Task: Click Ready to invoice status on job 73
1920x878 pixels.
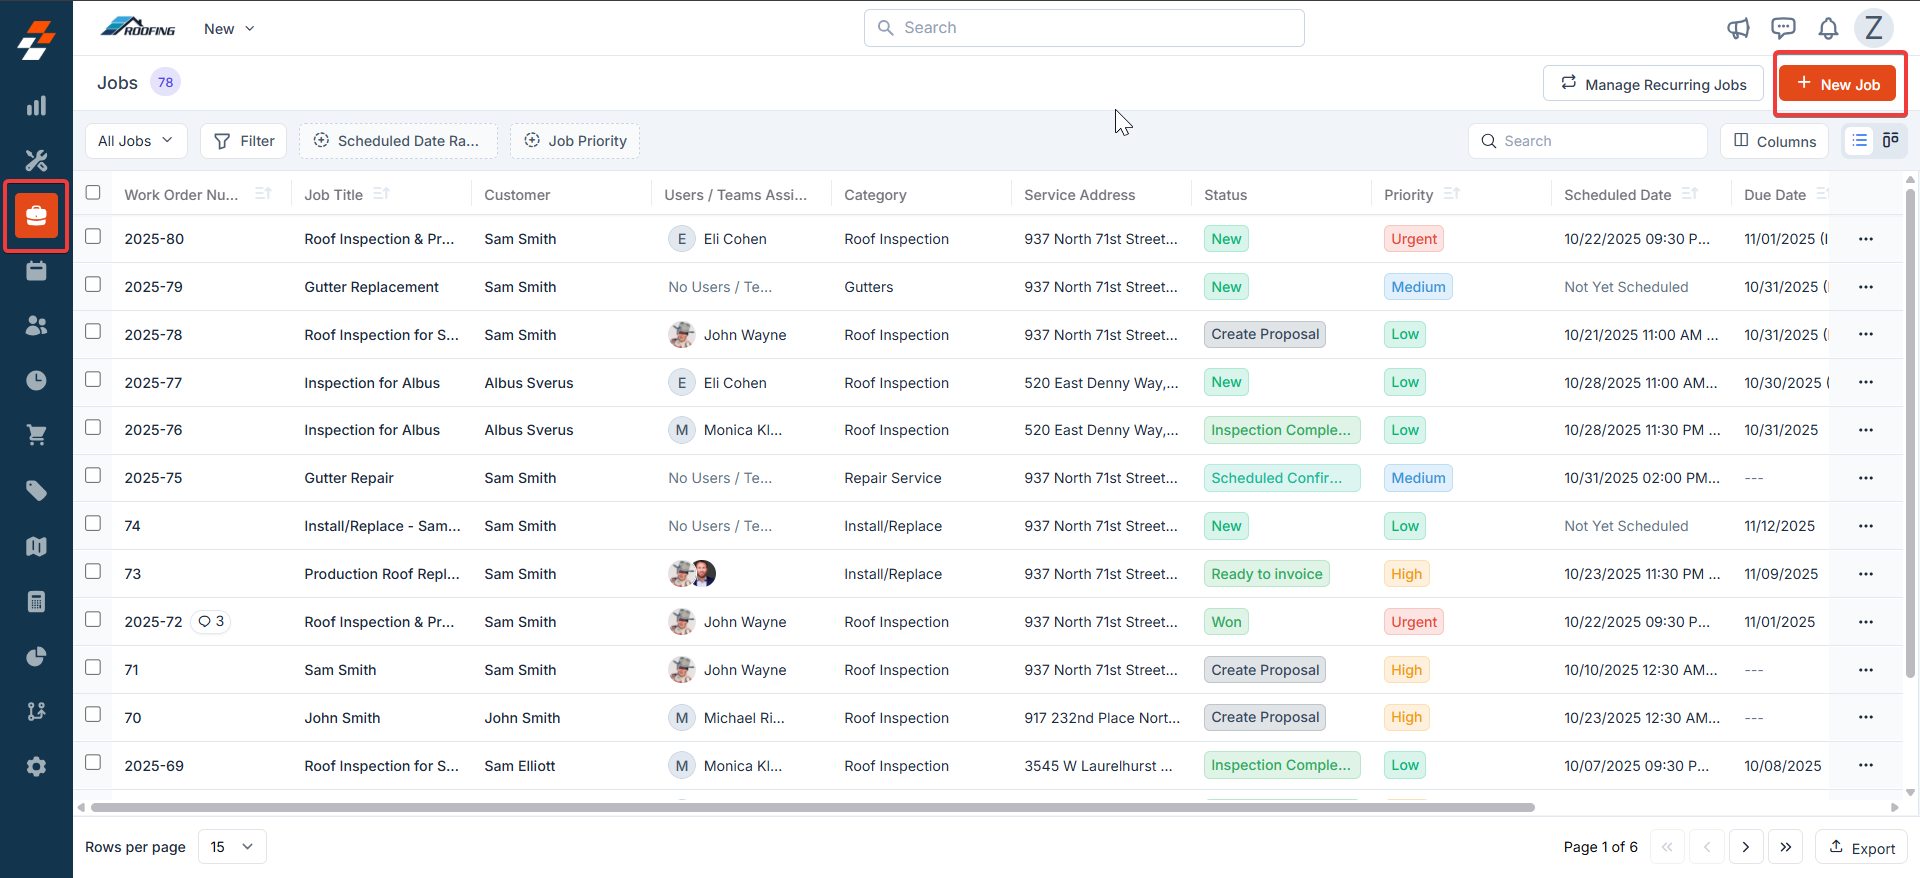Action: pyautogui.click(x=1267, y=574)
